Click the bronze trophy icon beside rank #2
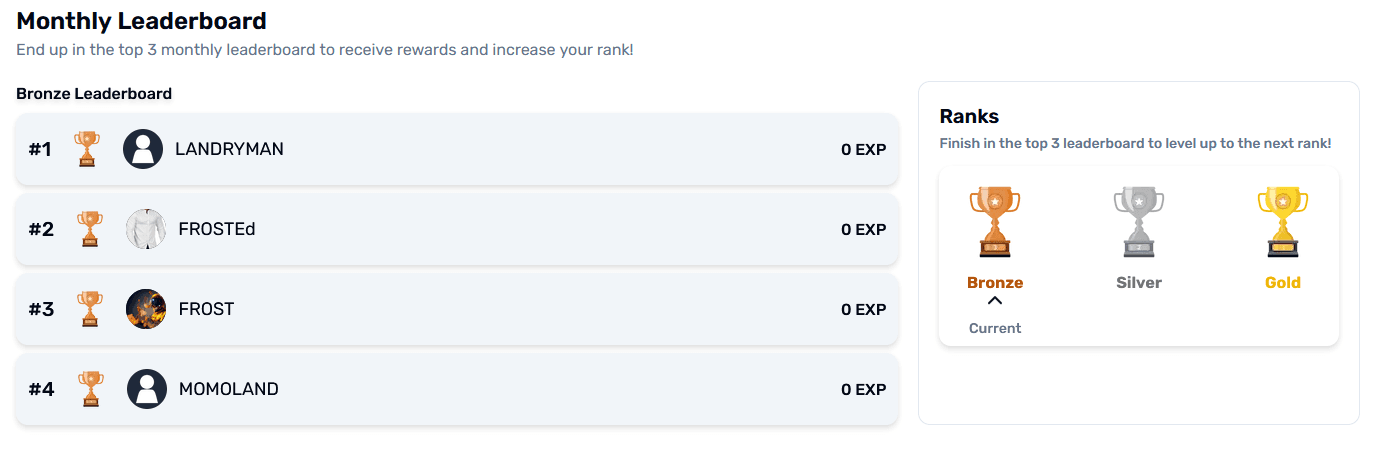Screen dimensions: 1396x452 click(90, 229)
